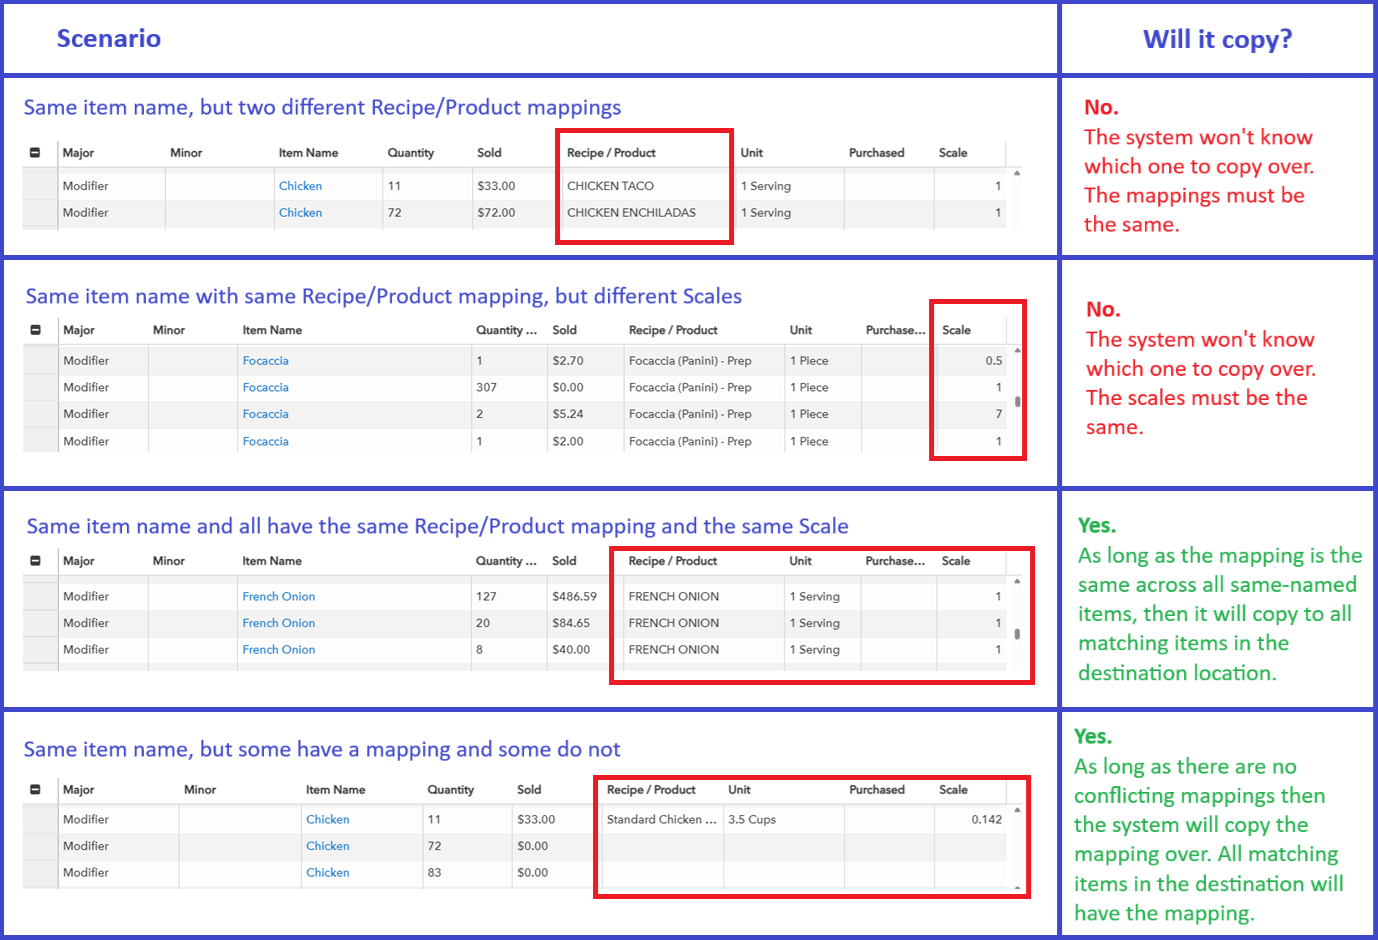
Task: Open Focaccia link with $2.70 sold
Action: tap(265, 361)
